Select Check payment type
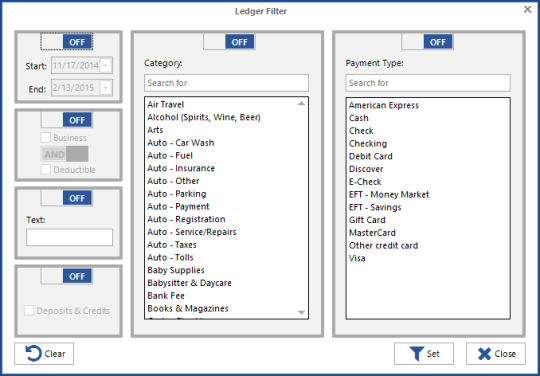This screenshot has width=540, height=376. pos(428,130)
